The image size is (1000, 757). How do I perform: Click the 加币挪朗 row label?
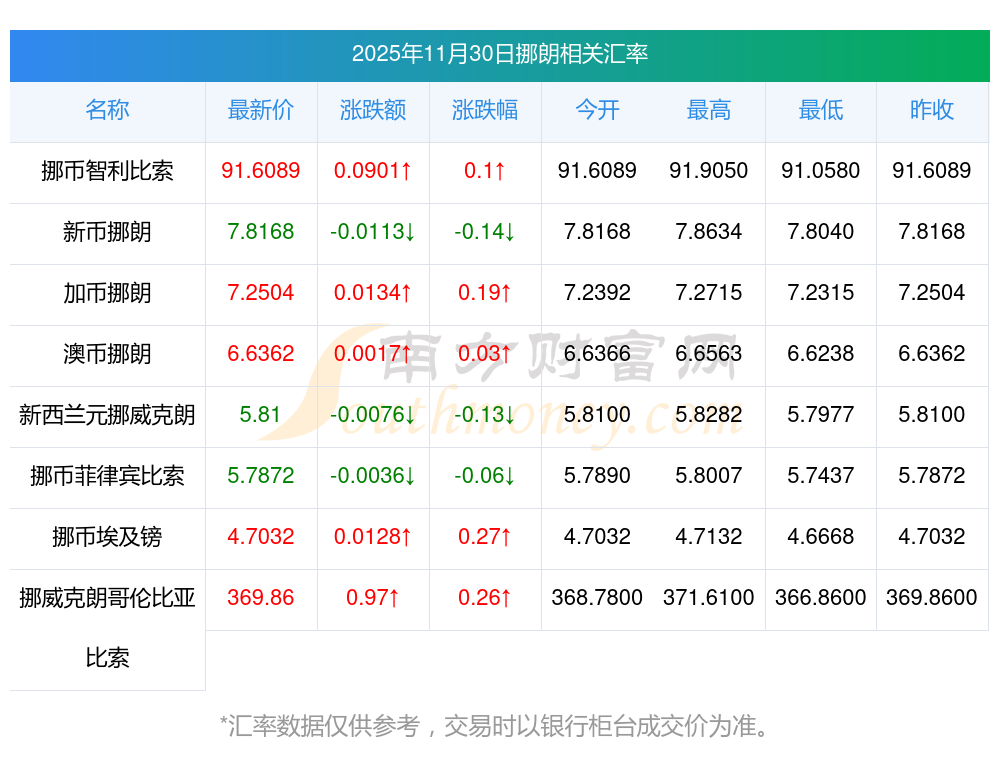pyautogui.click(x=107, y=293)
